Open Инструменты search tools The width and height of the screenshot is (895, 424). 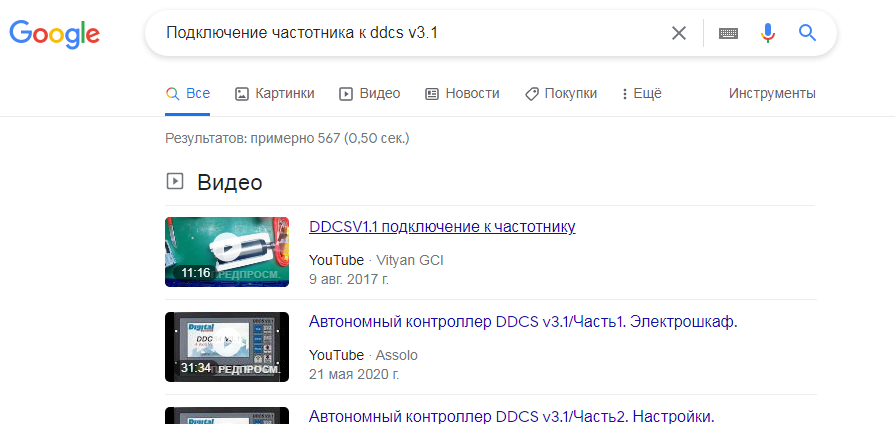point(772,94)
